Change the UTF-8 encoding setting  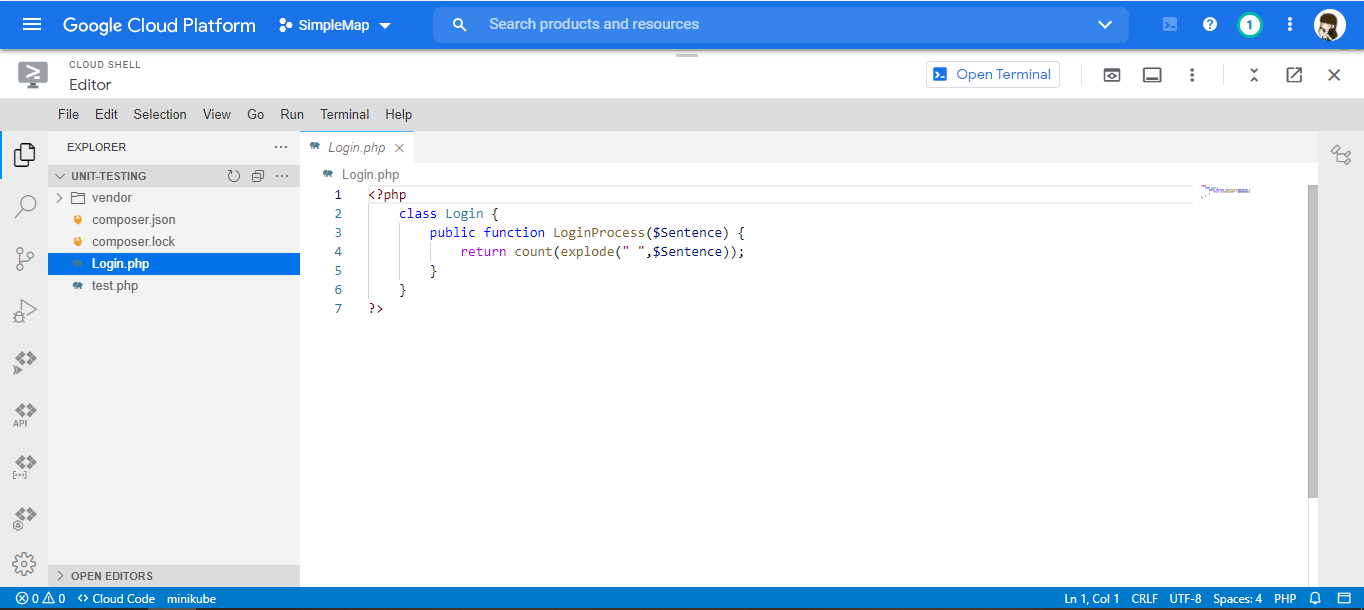1185,599
